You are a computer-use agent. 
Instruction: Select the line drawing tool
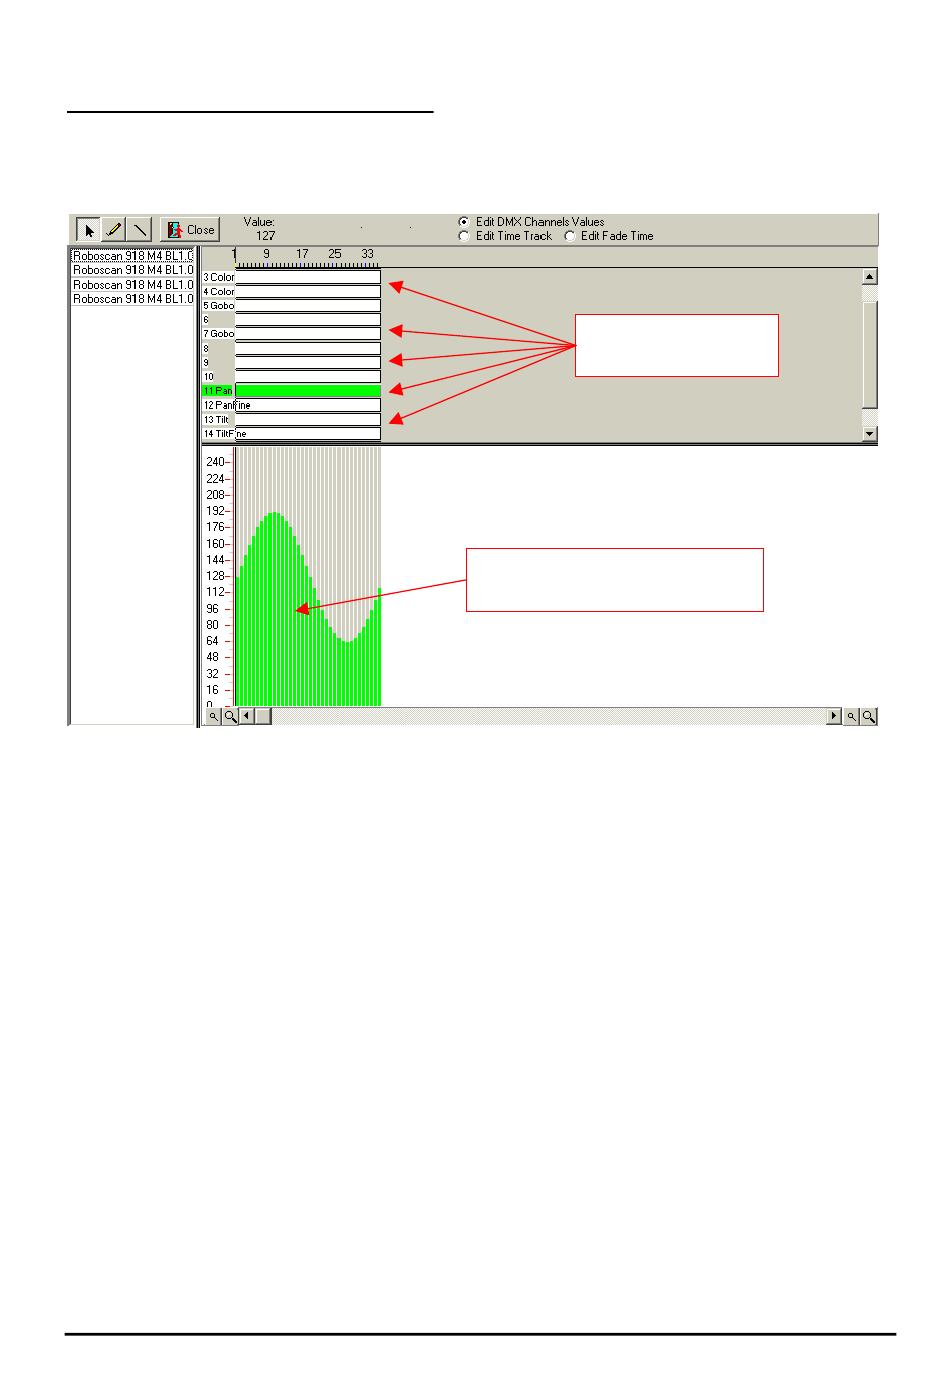[139, 230]
